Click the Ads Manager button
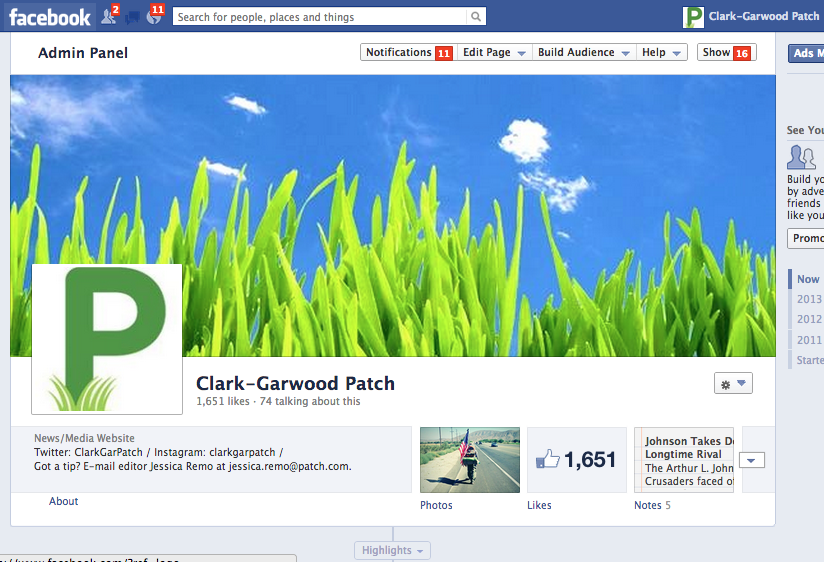 (806, 53)
